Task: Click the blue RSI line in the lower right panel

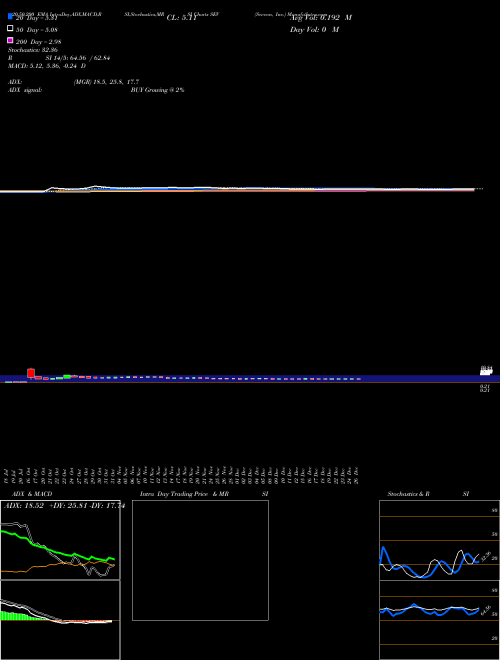Action: 429,610
